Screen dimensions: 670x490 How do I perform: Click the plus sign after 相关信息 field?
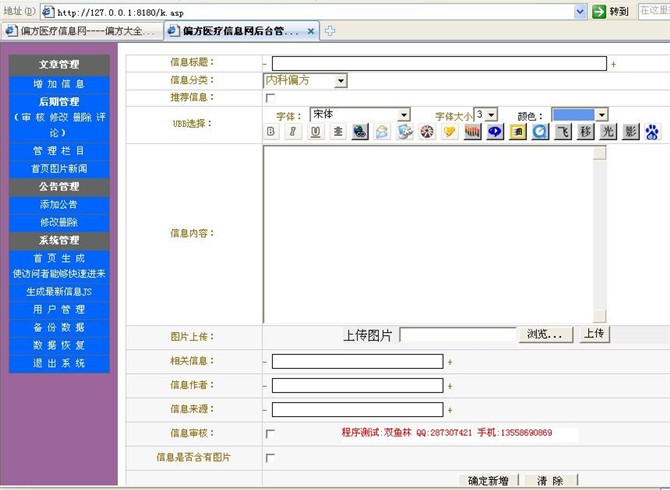[450, 362]
